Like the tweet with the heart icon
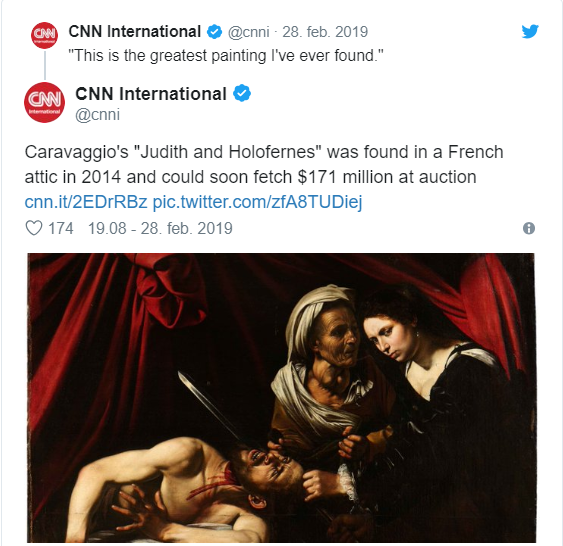 click(34, 228)
